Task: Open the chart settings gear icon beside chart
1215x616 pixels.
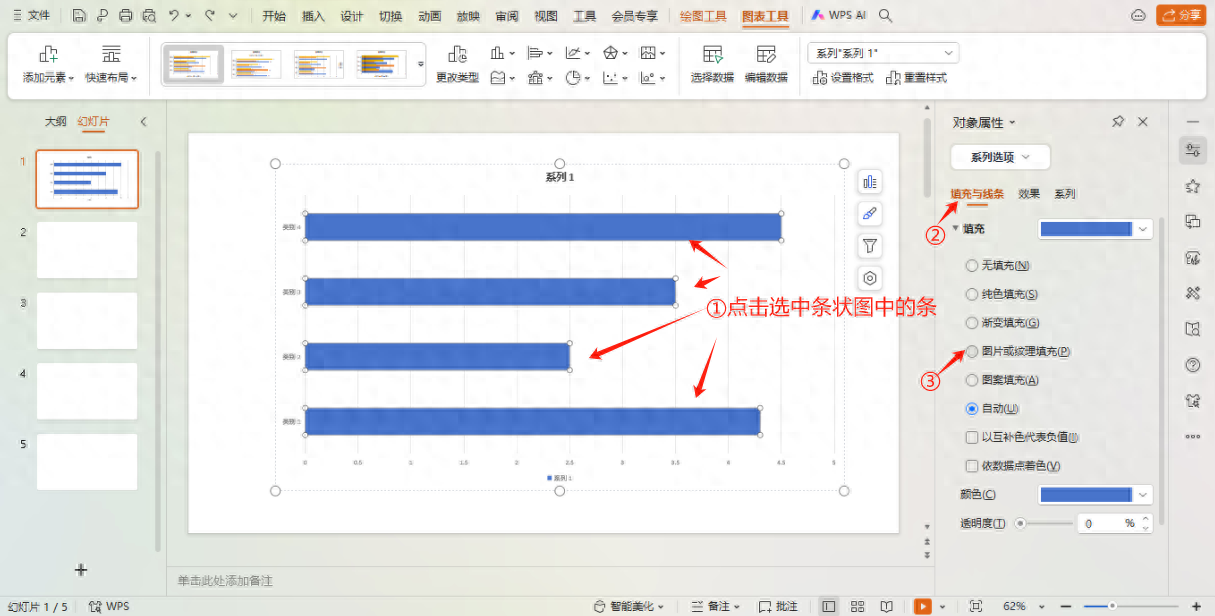Action: 869,277
